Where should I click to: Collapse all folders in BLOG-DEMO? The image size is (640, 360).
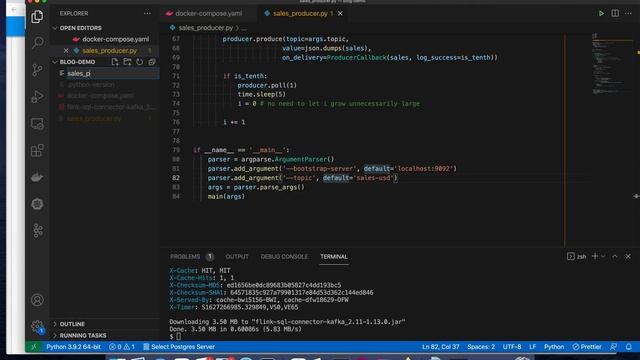click(152, 62)
